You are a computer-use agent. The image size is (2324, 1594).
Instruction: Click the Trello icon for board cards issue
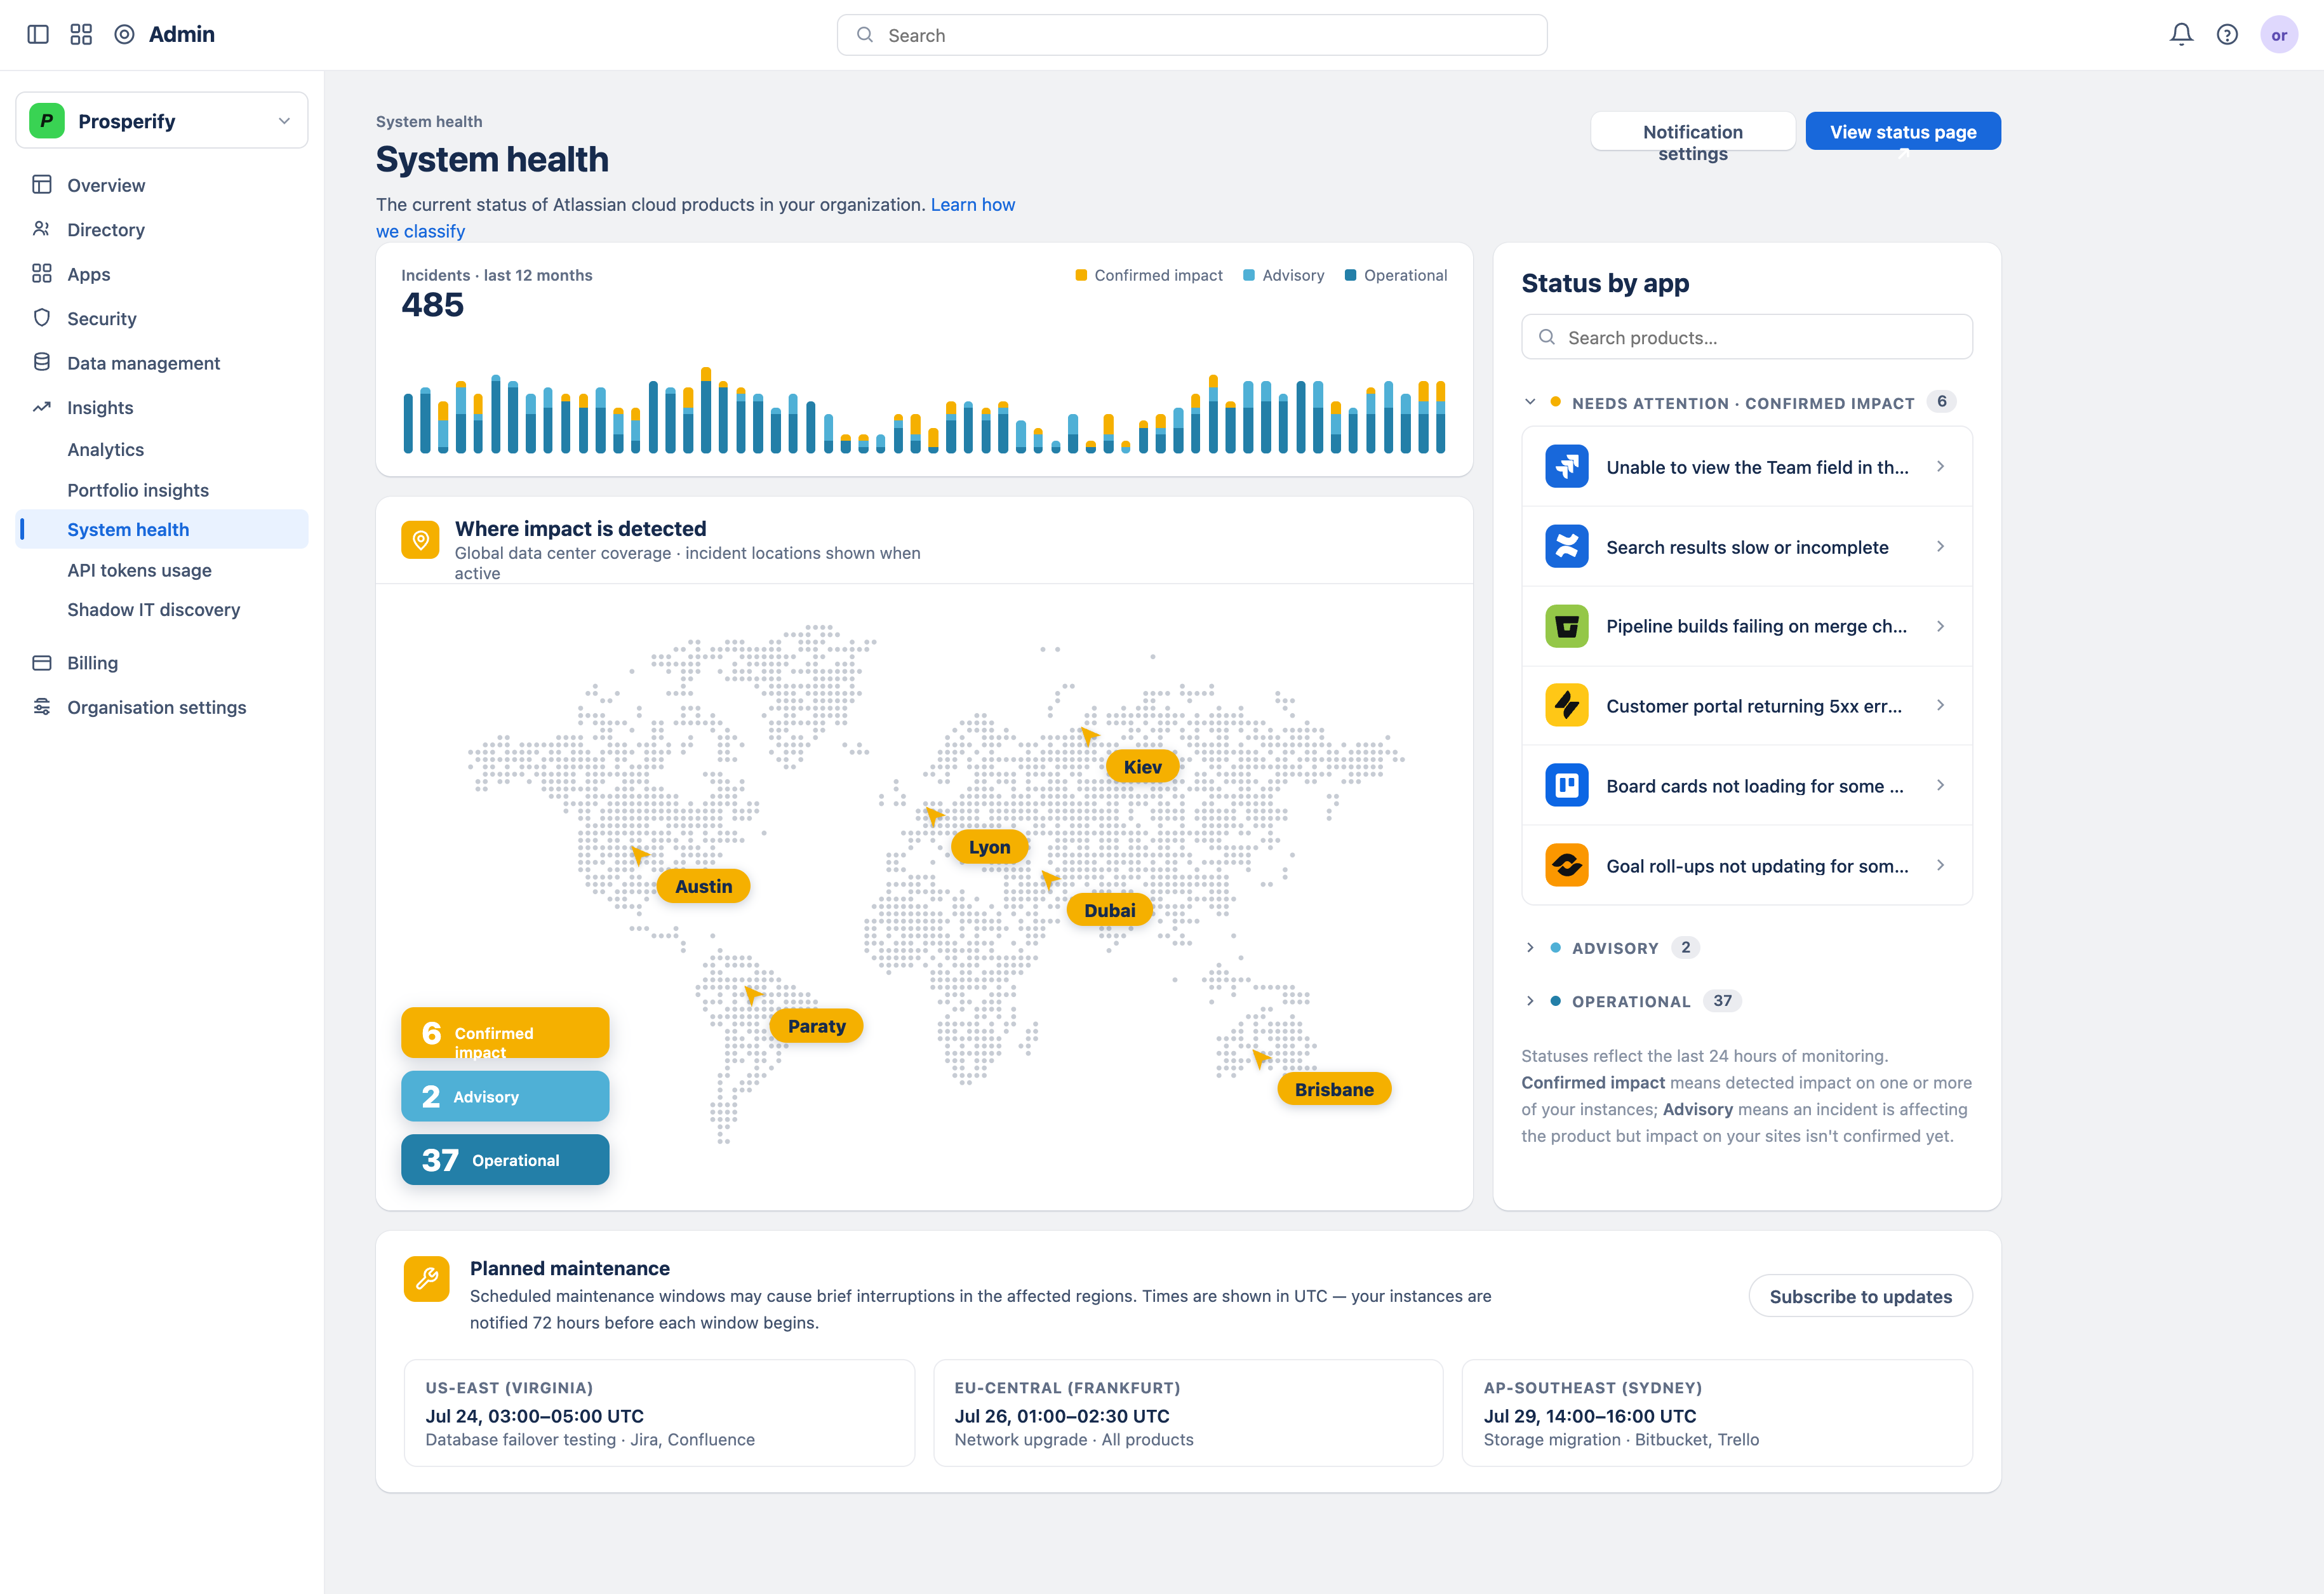[1566, 785]
